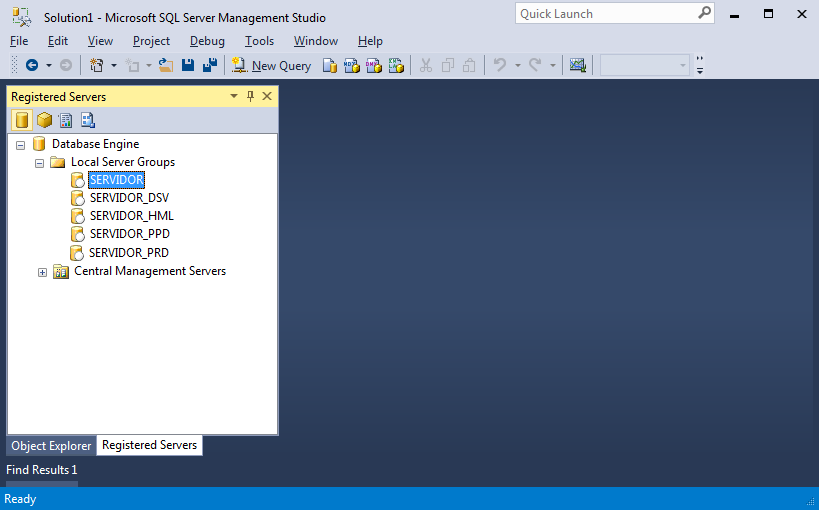Click the Paste icon in toolbar
The width and height of the screenshot is (819, 511).
[x=470, y=65]
